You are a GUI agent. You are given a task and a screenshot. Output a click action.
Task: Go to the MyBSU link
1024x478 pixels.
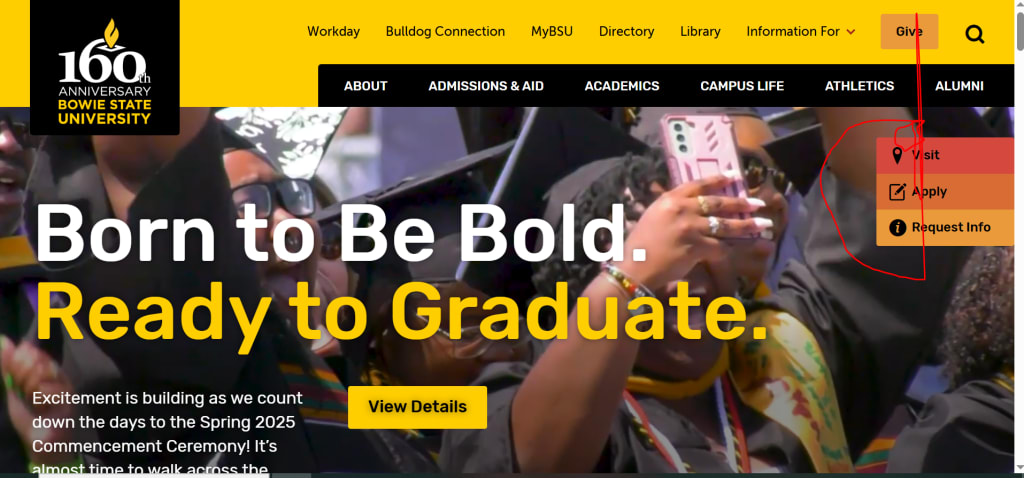click(x=552, y=31)
